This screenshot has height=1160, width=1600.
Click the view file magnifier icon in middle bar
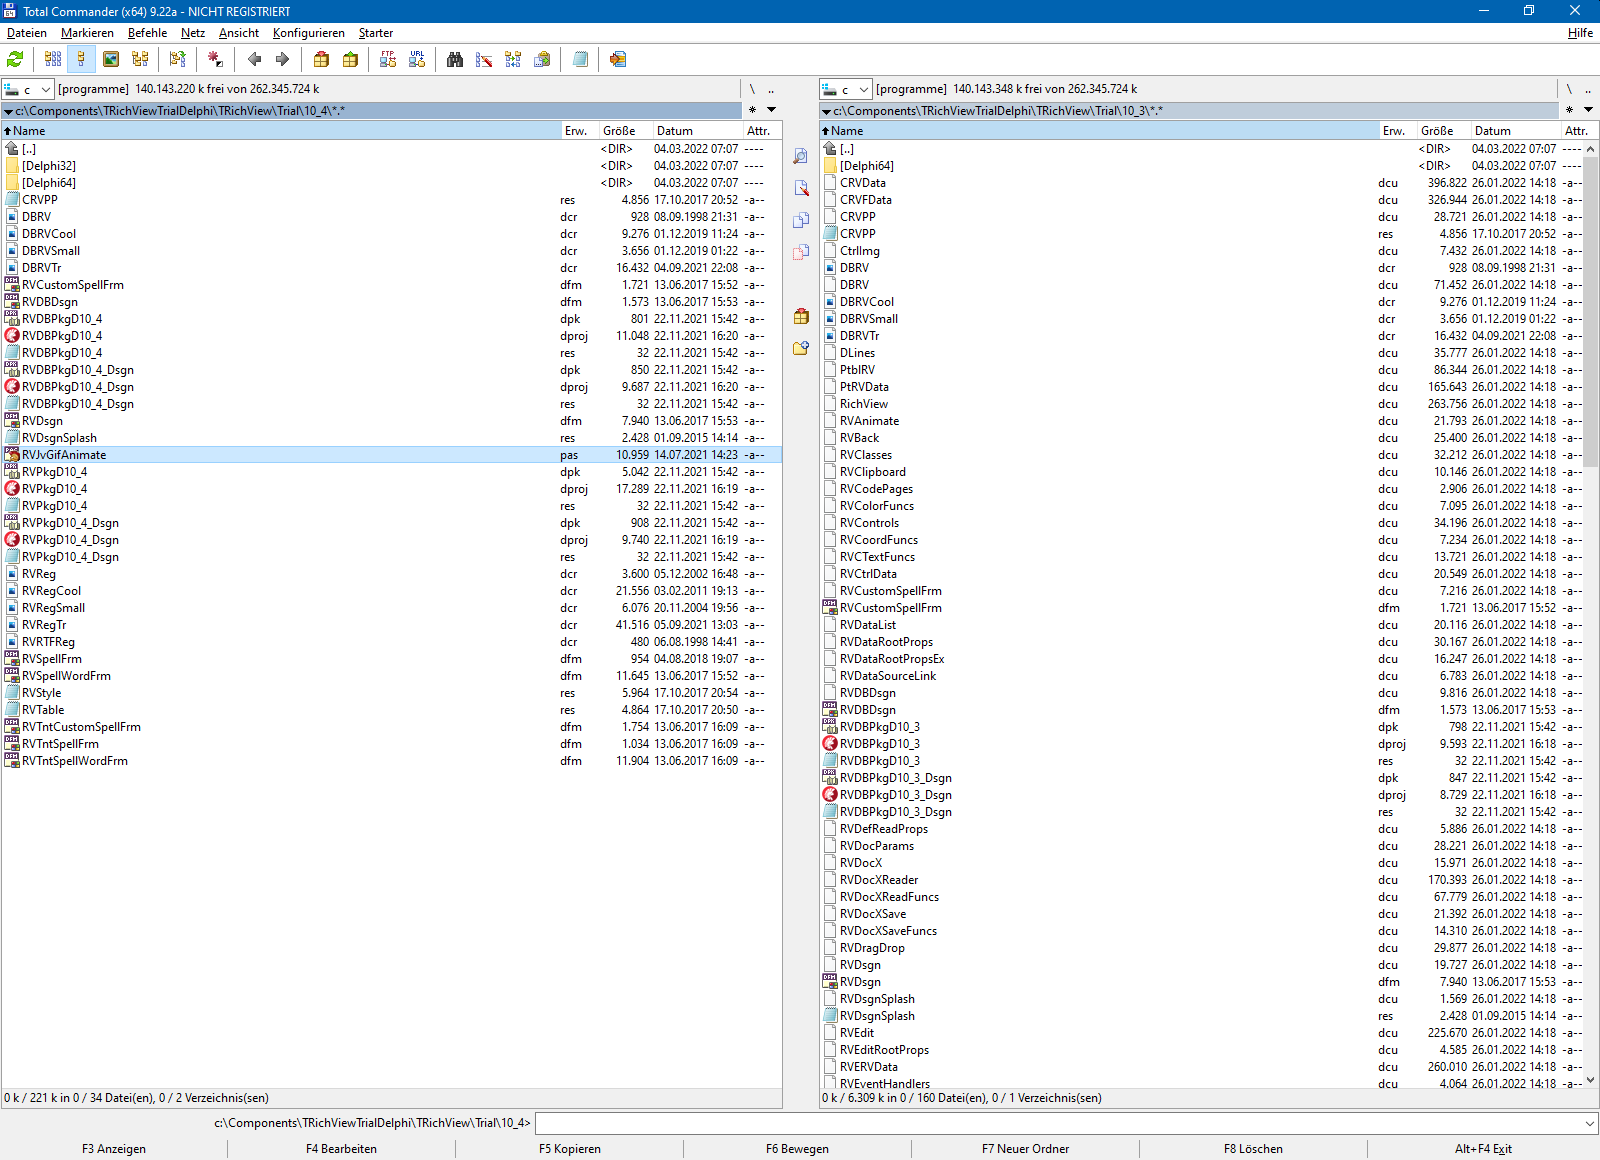(801, 156)
